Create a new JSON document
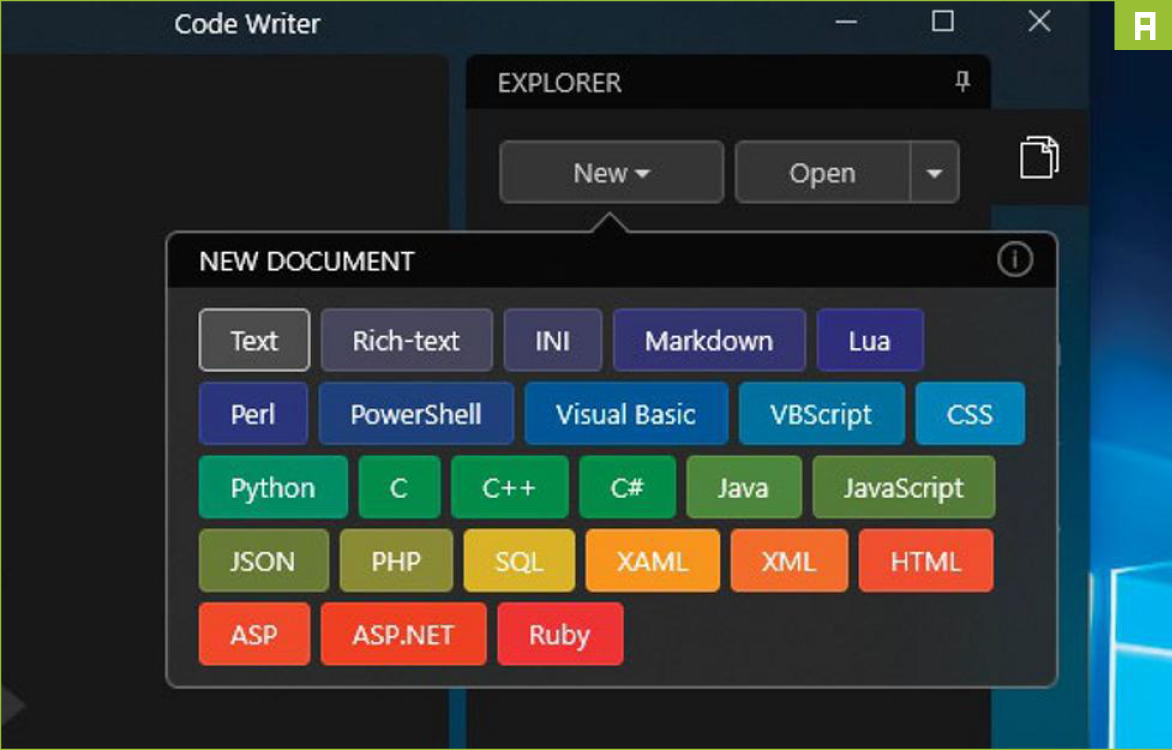Viewport: 1172px width, 750px height. click(264, 560)
